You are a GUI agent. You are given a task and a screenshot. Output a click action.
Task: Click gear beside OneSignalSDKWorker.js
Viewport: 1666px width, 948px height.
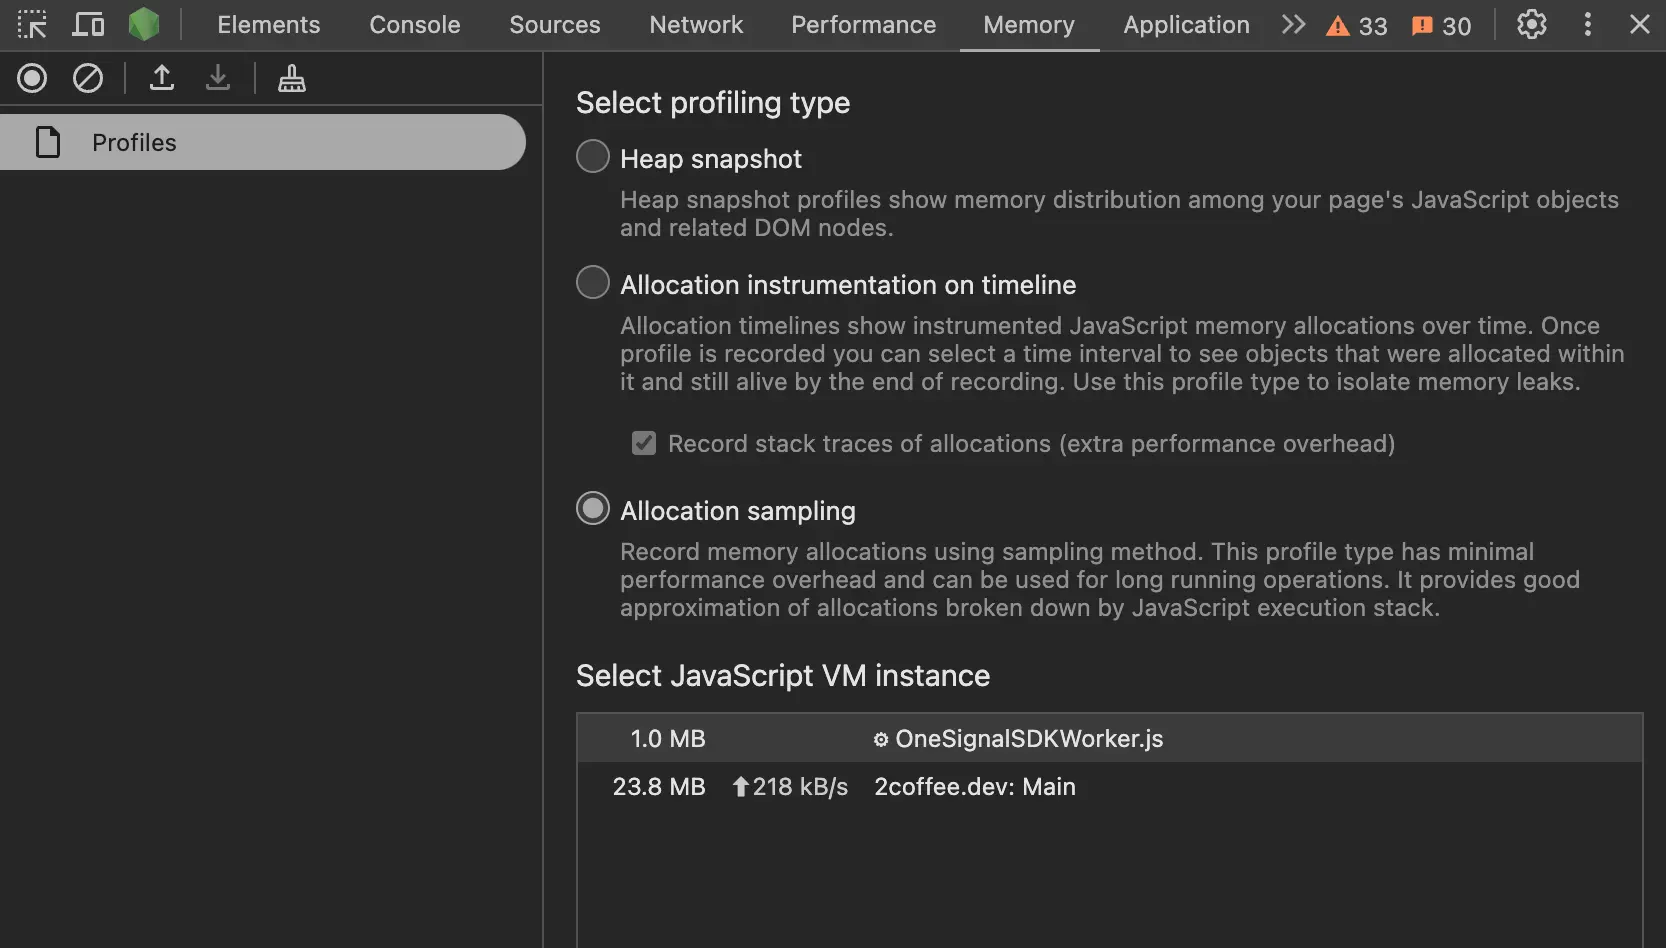point(879,739)
